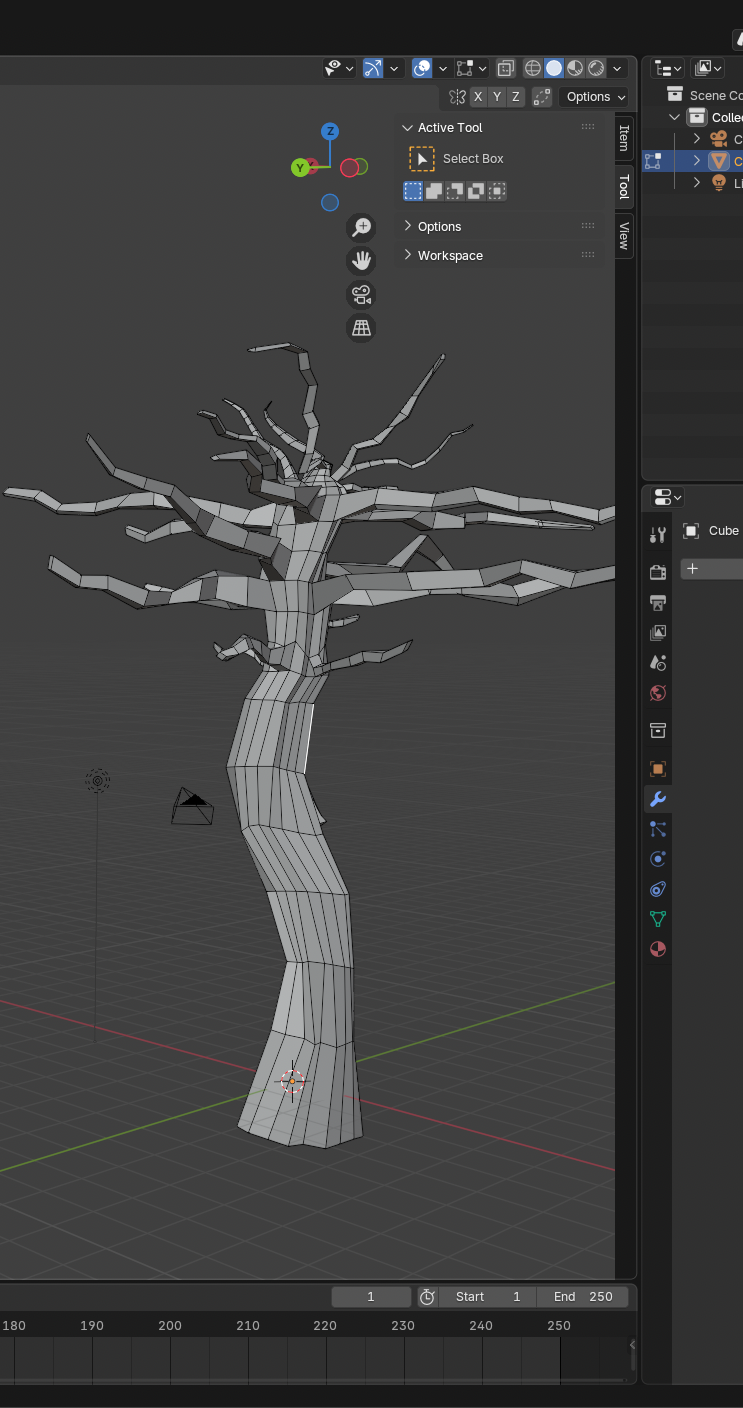
Task: Open the View Layer properties tab
Action: tap(658, 632)
